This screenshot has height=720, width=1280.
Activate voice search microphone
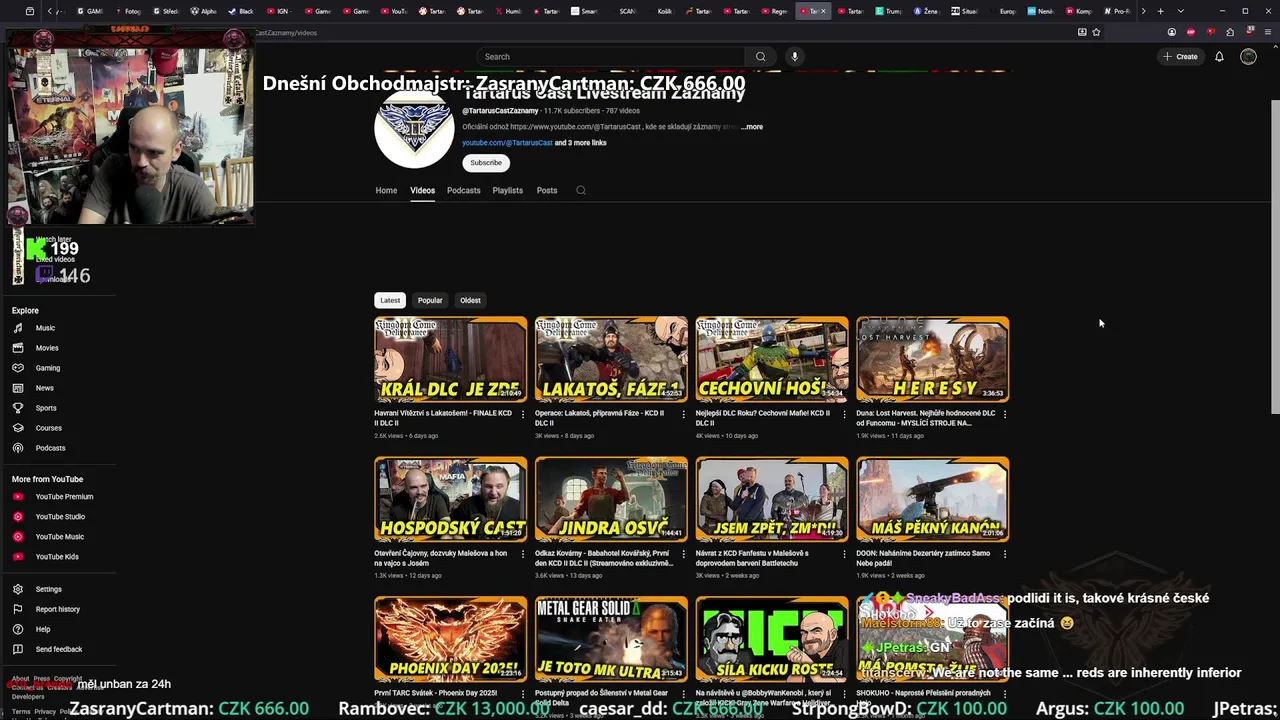click(795, 57)
